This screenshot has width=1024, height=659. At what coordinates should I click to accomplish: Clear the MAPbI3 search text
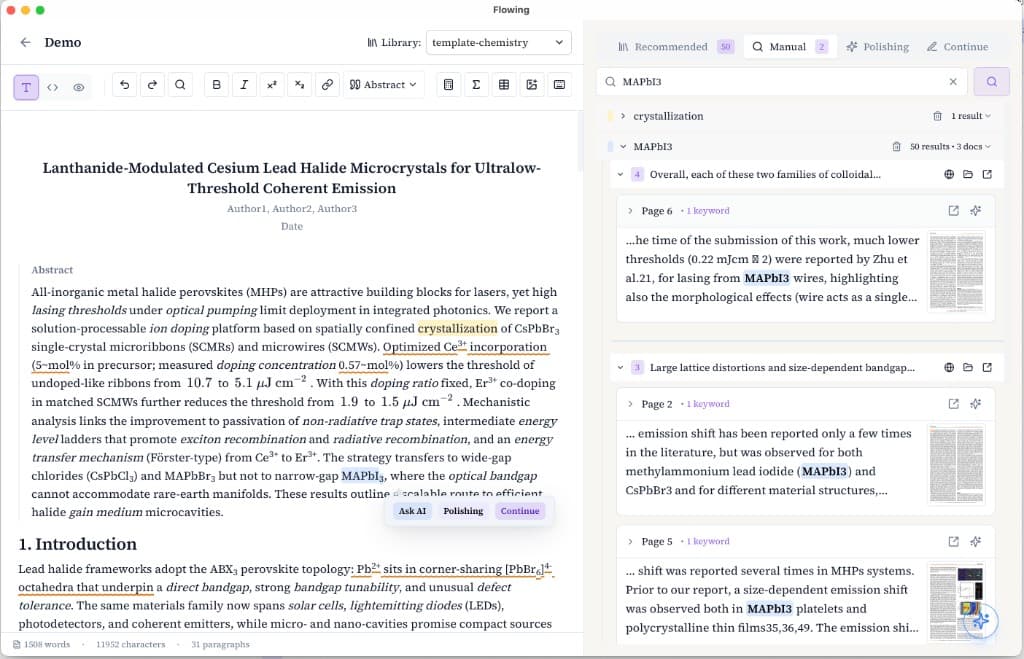(953, 82)
